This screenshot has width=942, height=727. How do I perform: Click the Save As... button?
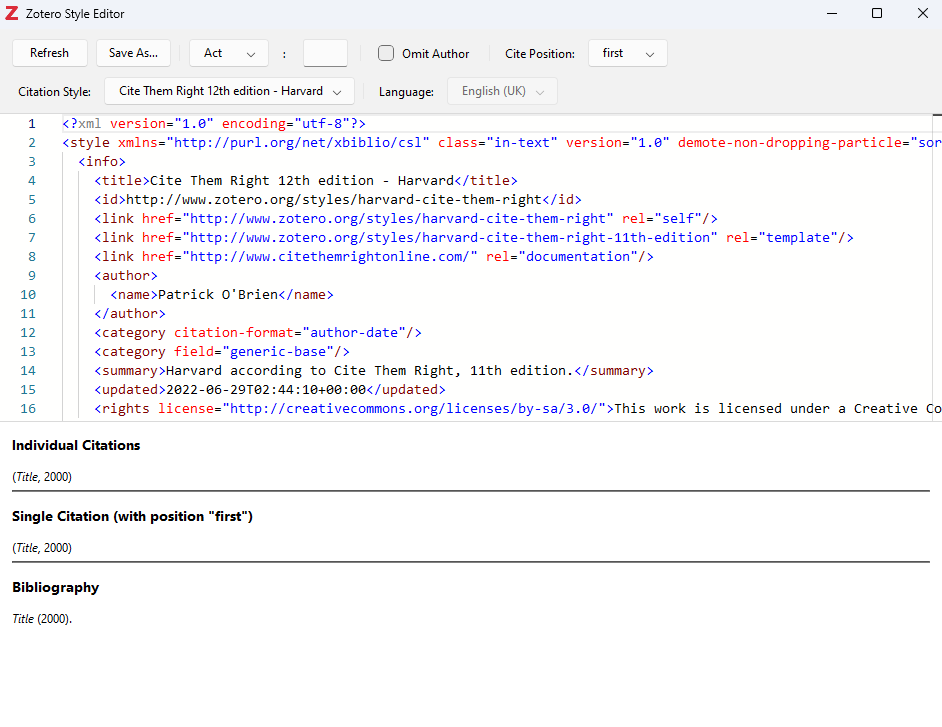tap(133, 53)
